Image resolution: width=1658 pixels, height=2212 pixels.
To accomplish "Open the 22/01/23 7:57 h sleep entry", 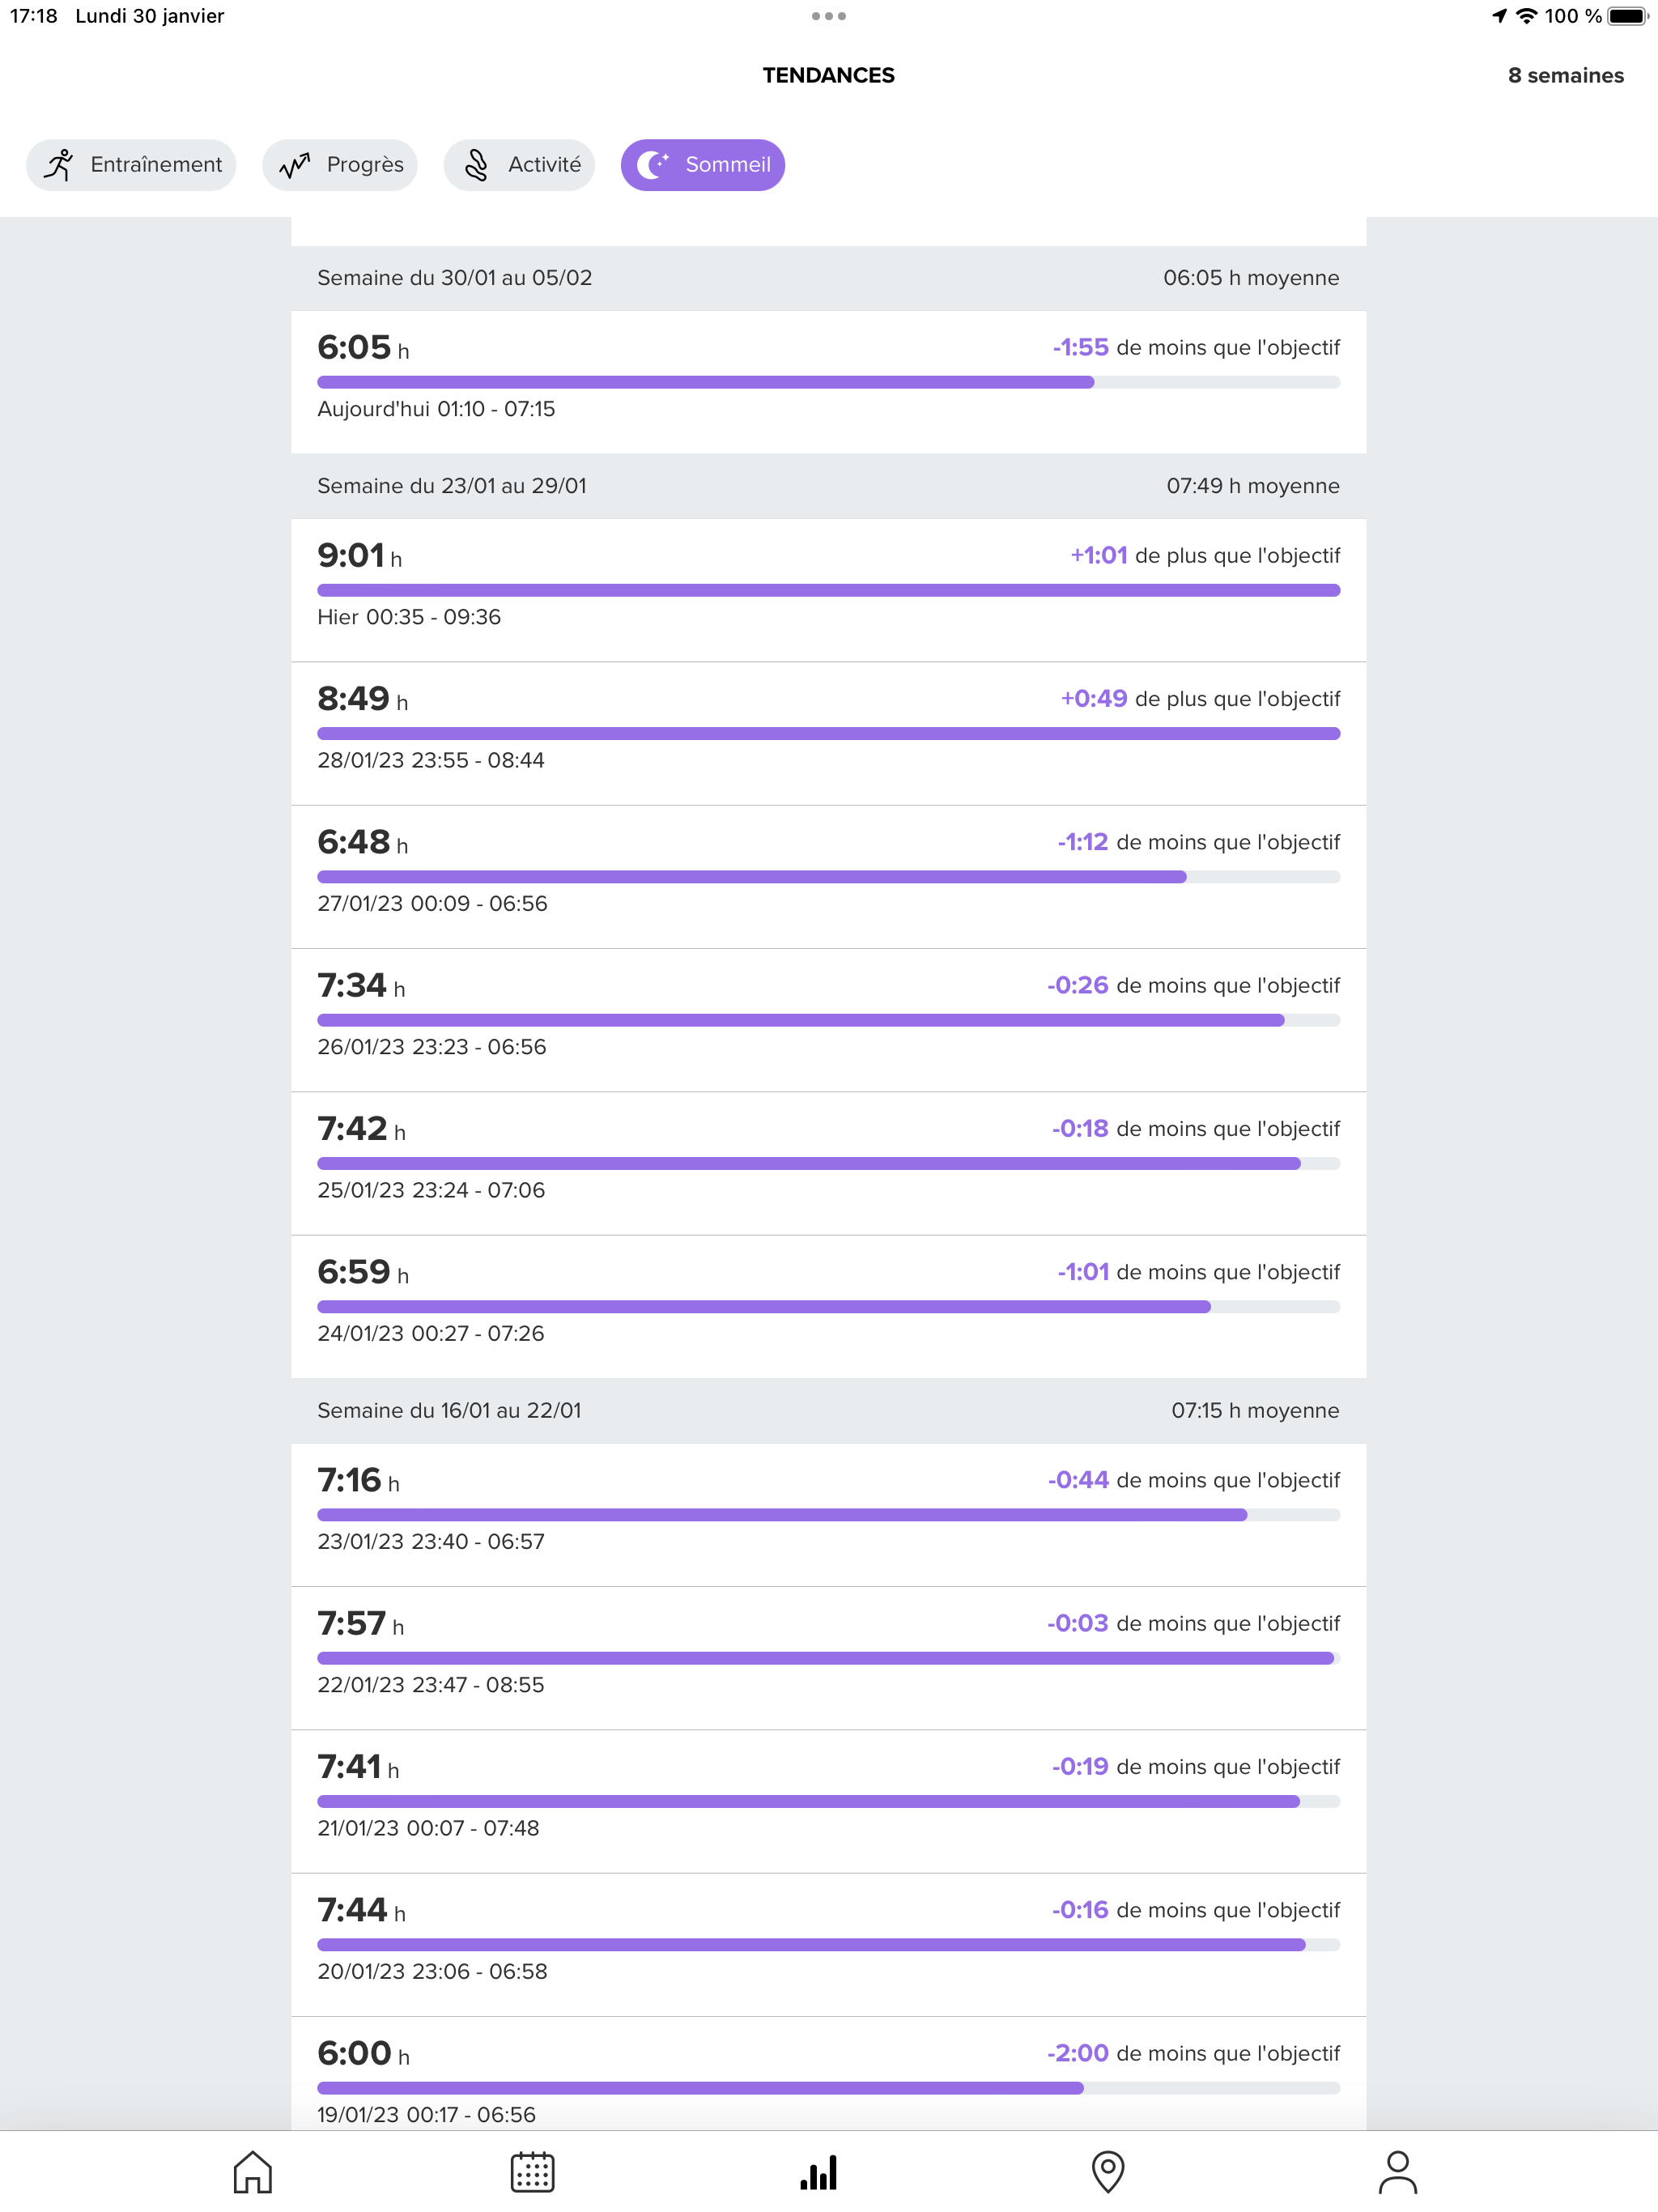I will [828, 1657].
